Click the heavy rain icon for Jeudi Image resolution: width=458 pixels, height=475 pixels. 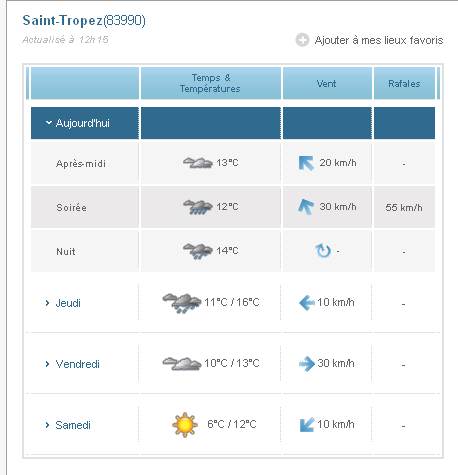click(182, 303)
